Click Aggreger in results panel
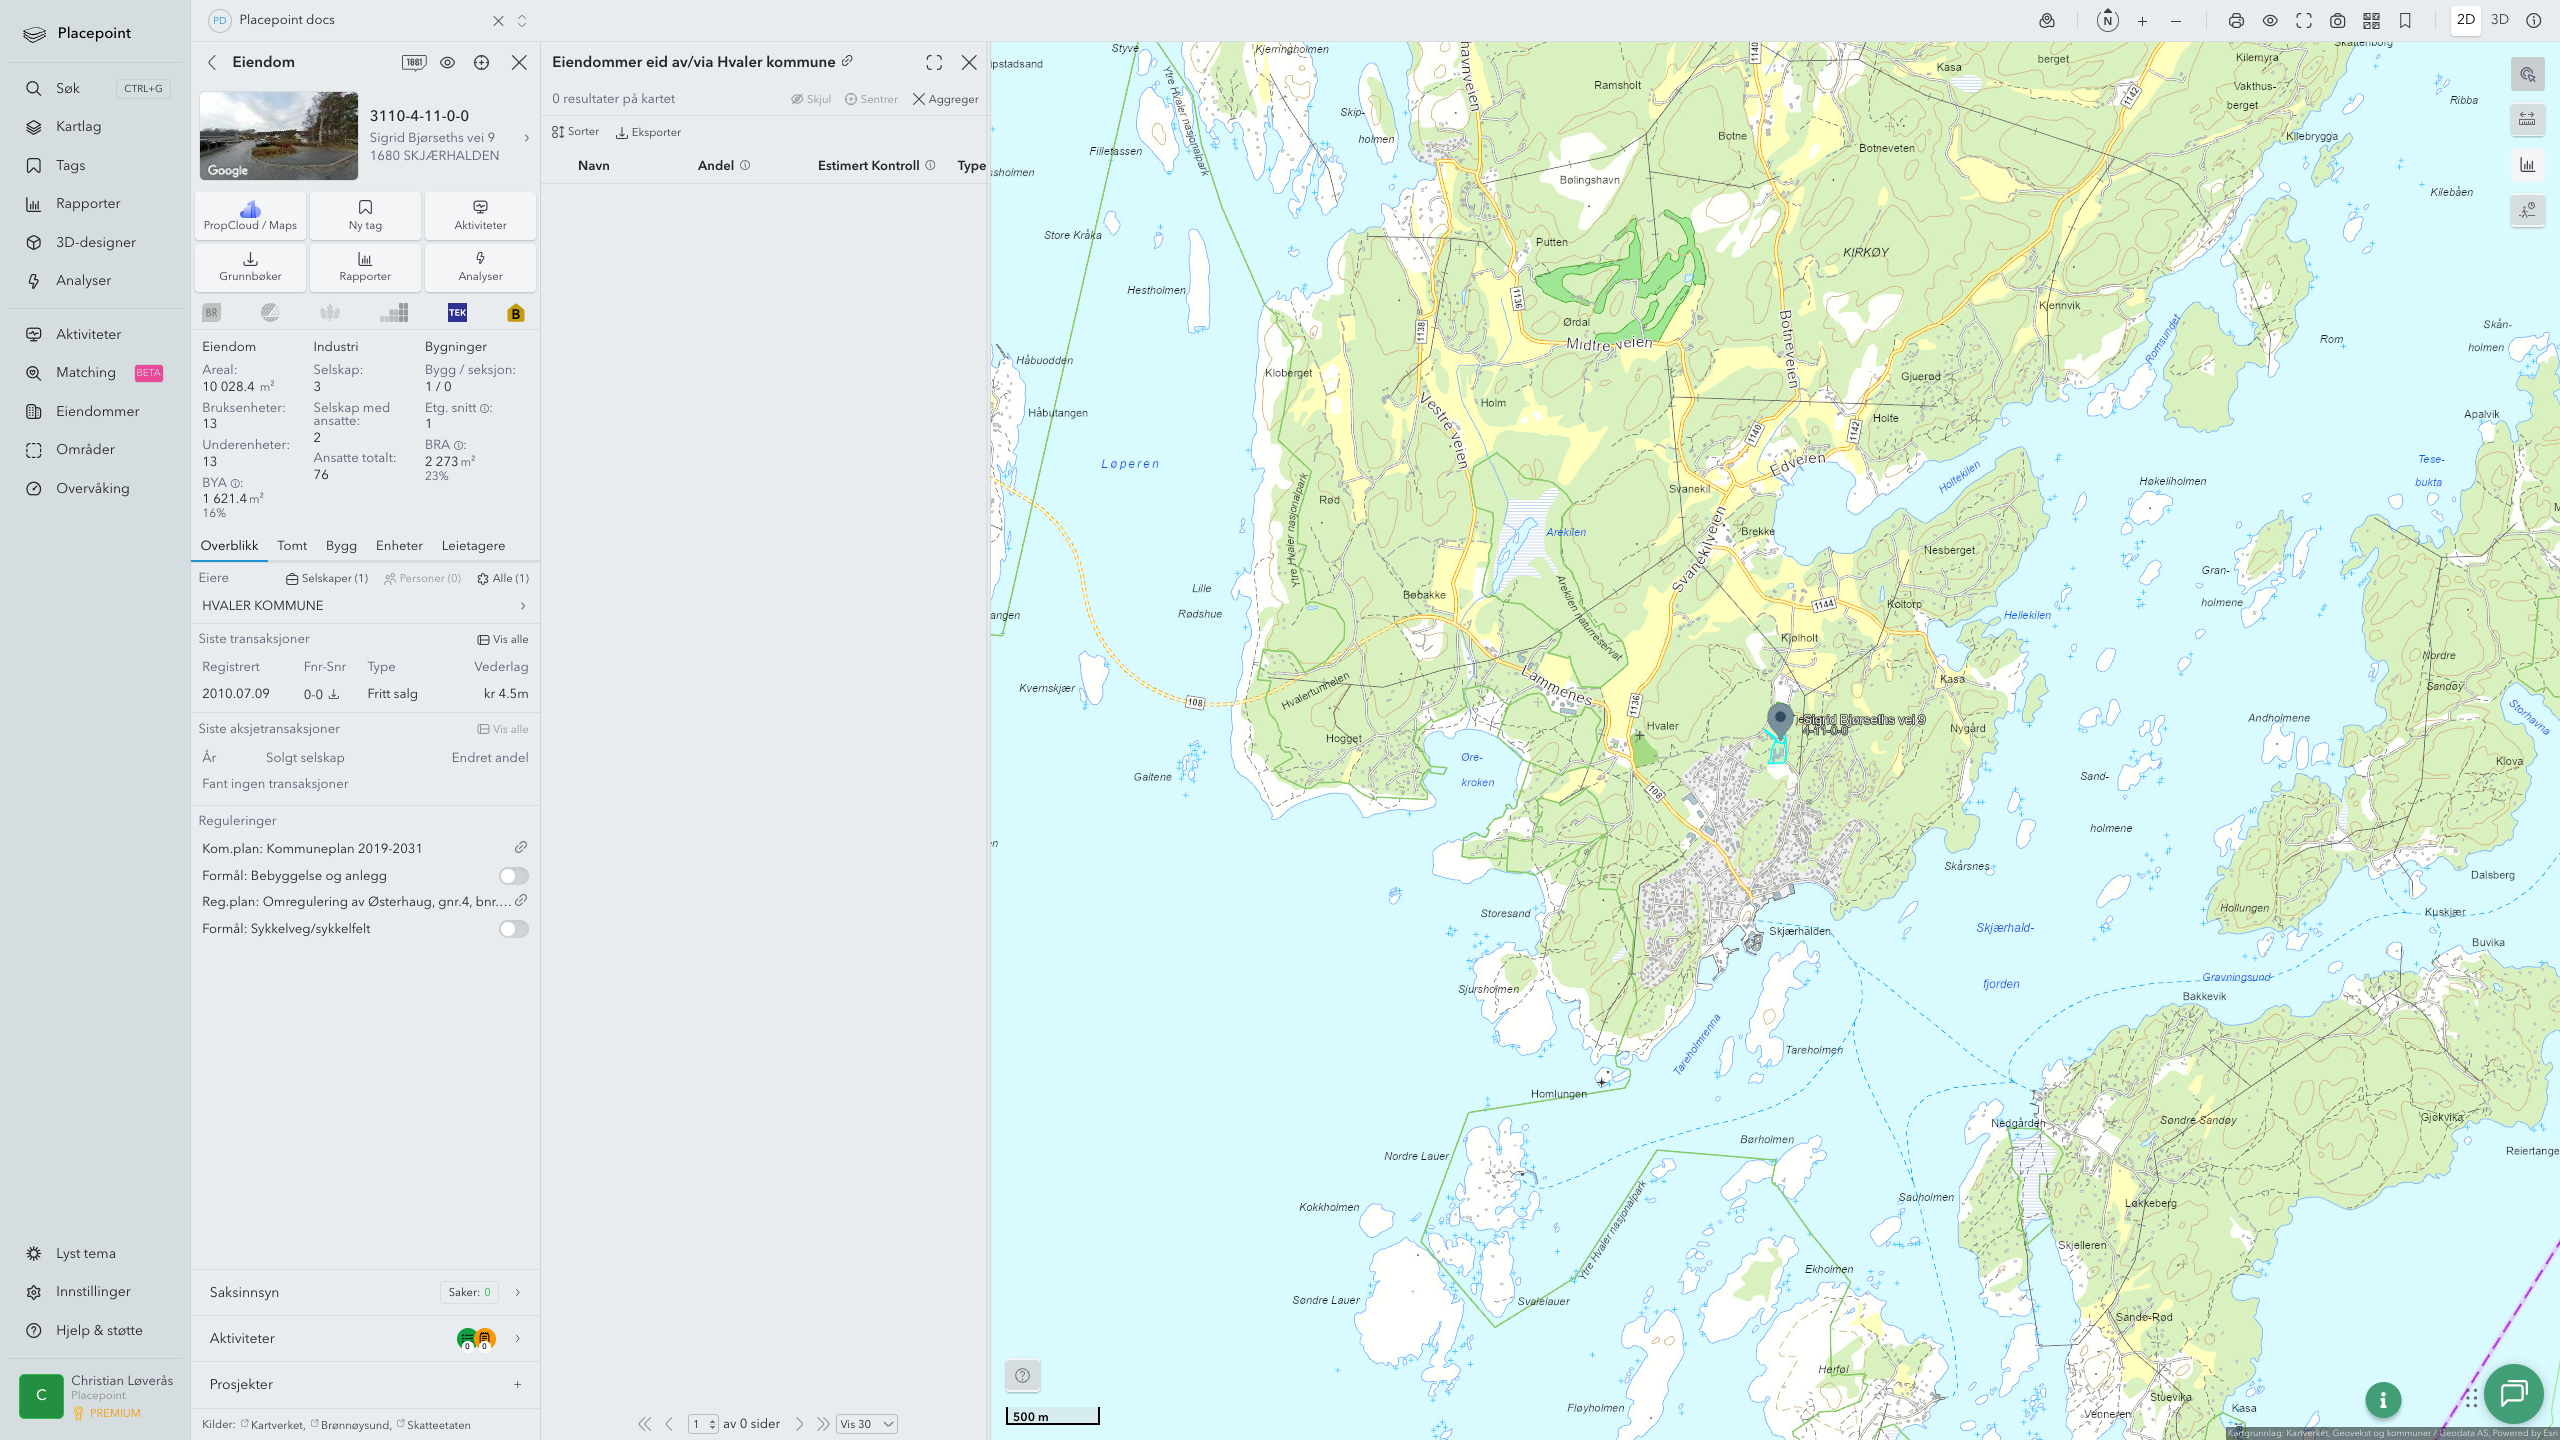Image resolution: width=2560 pixels, height=1440 pixels. (946, 99)
